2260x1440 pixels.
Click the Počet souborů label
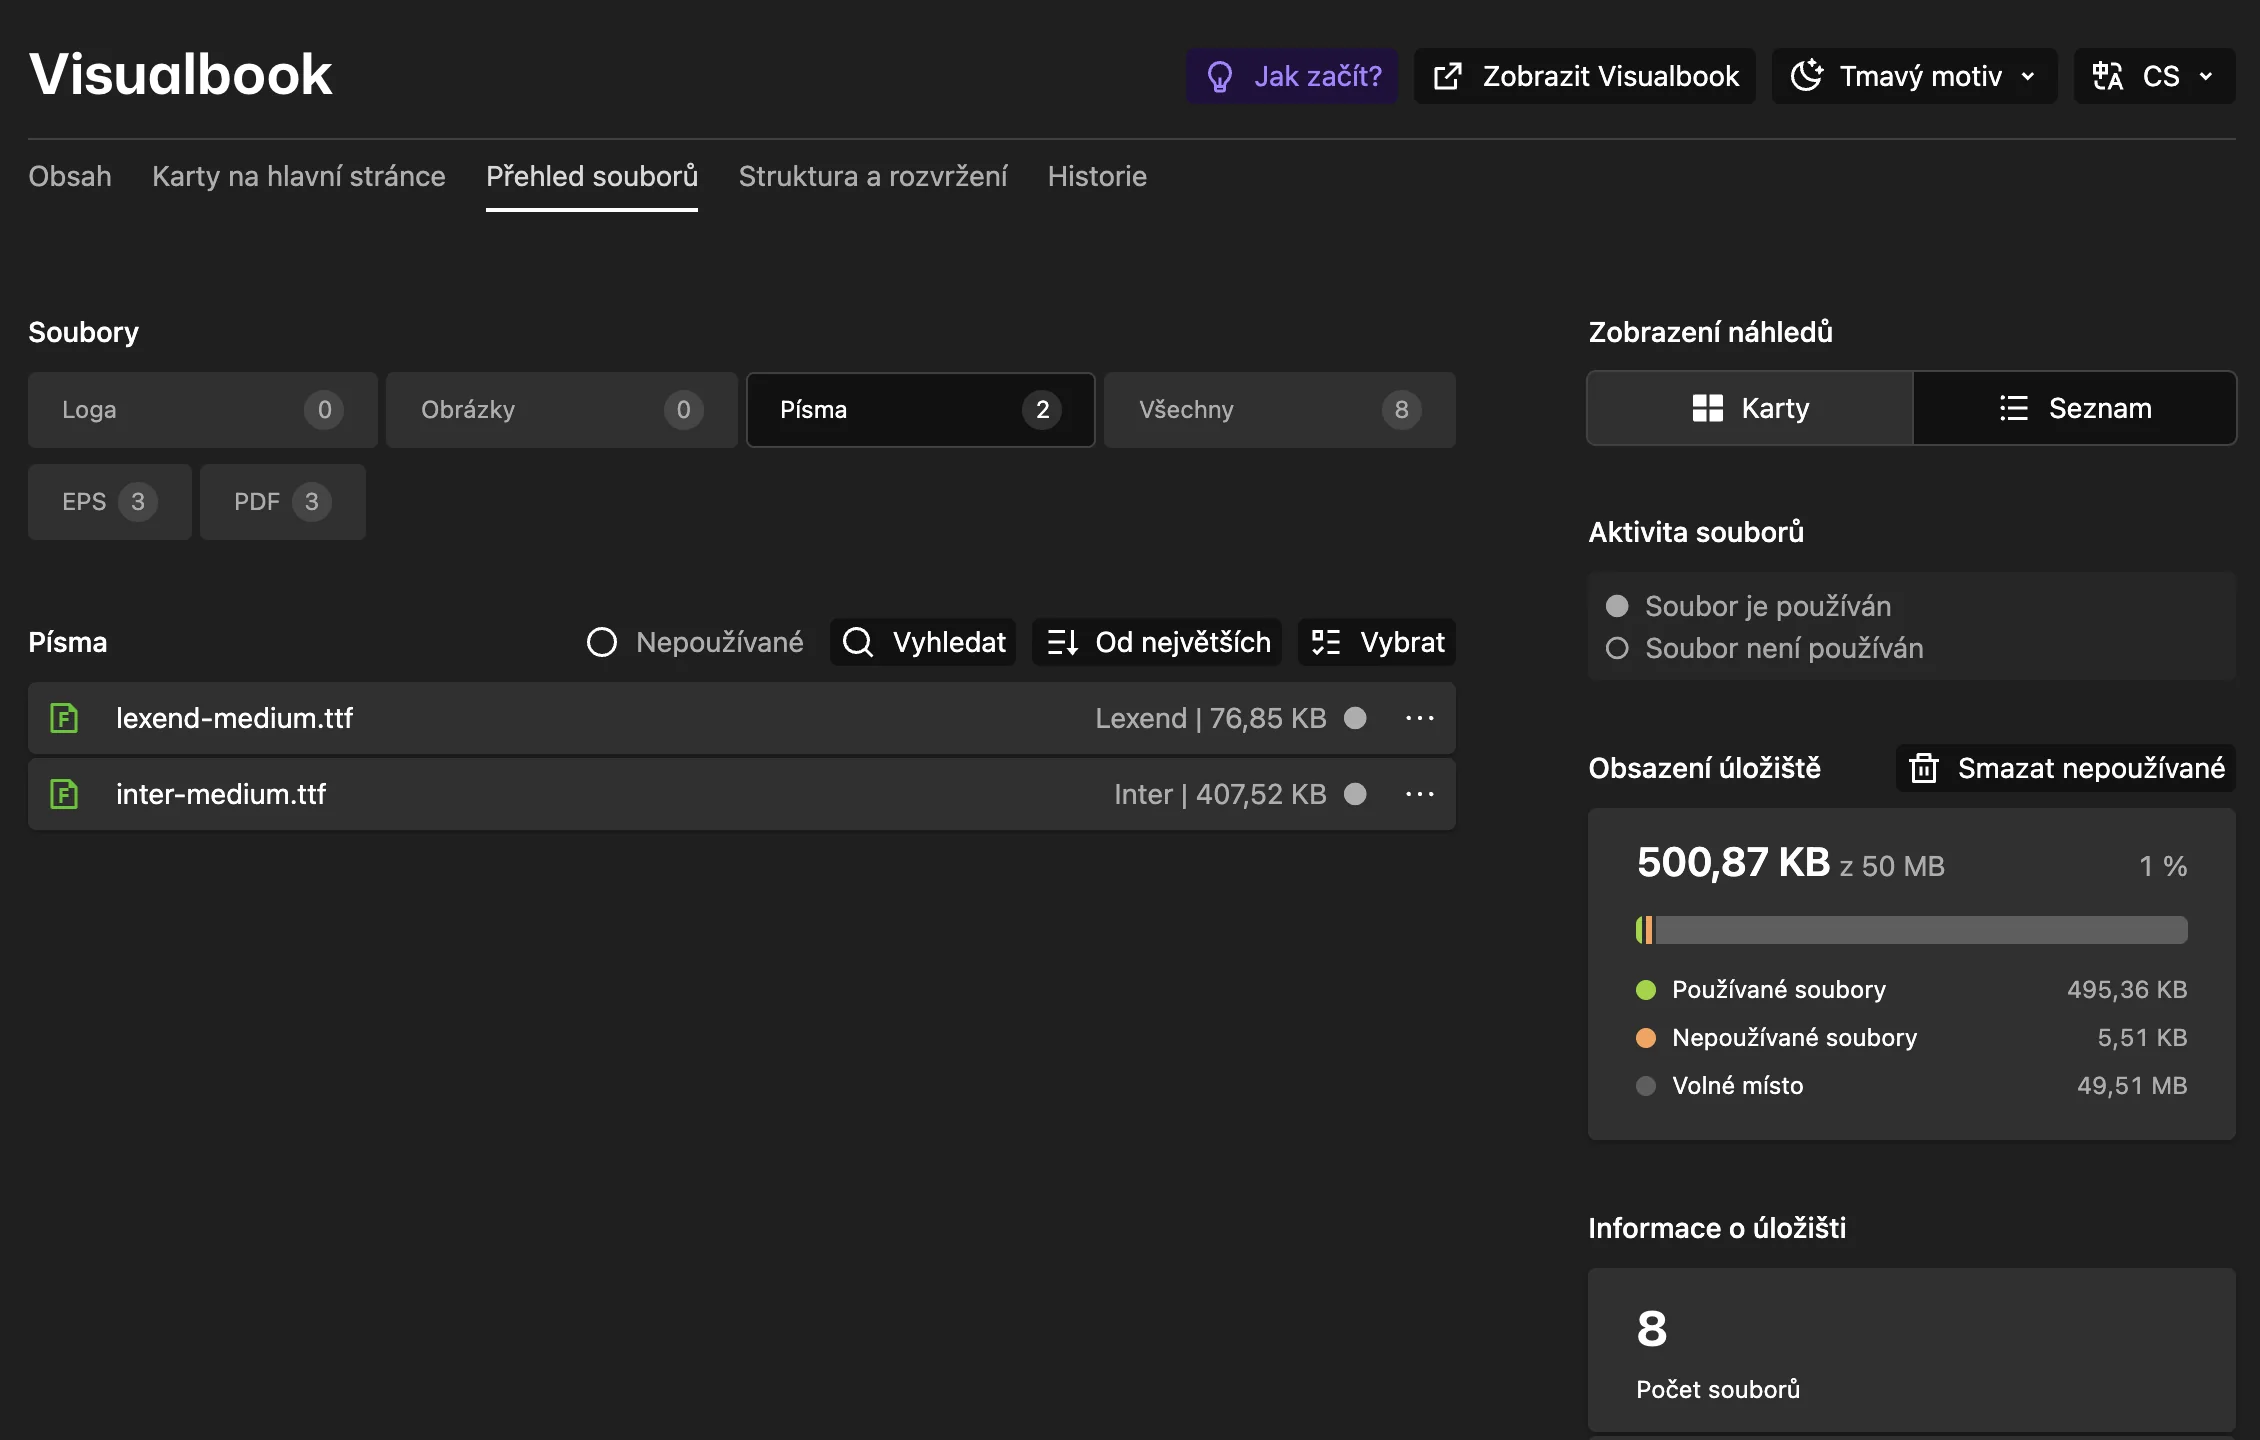(1718, 1389)
